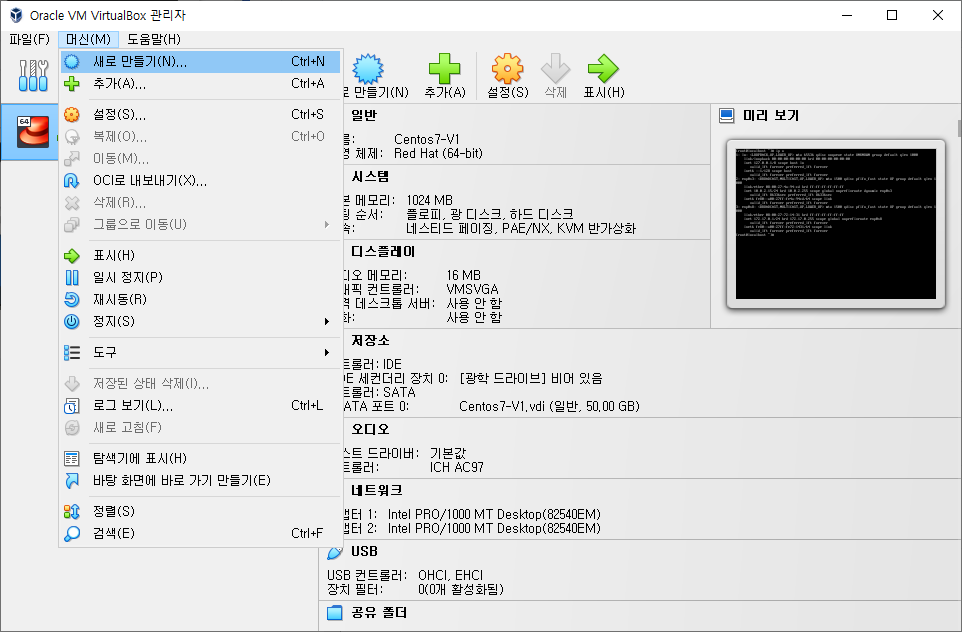Click the 네트워크 section header

click(x=377, y=490)
